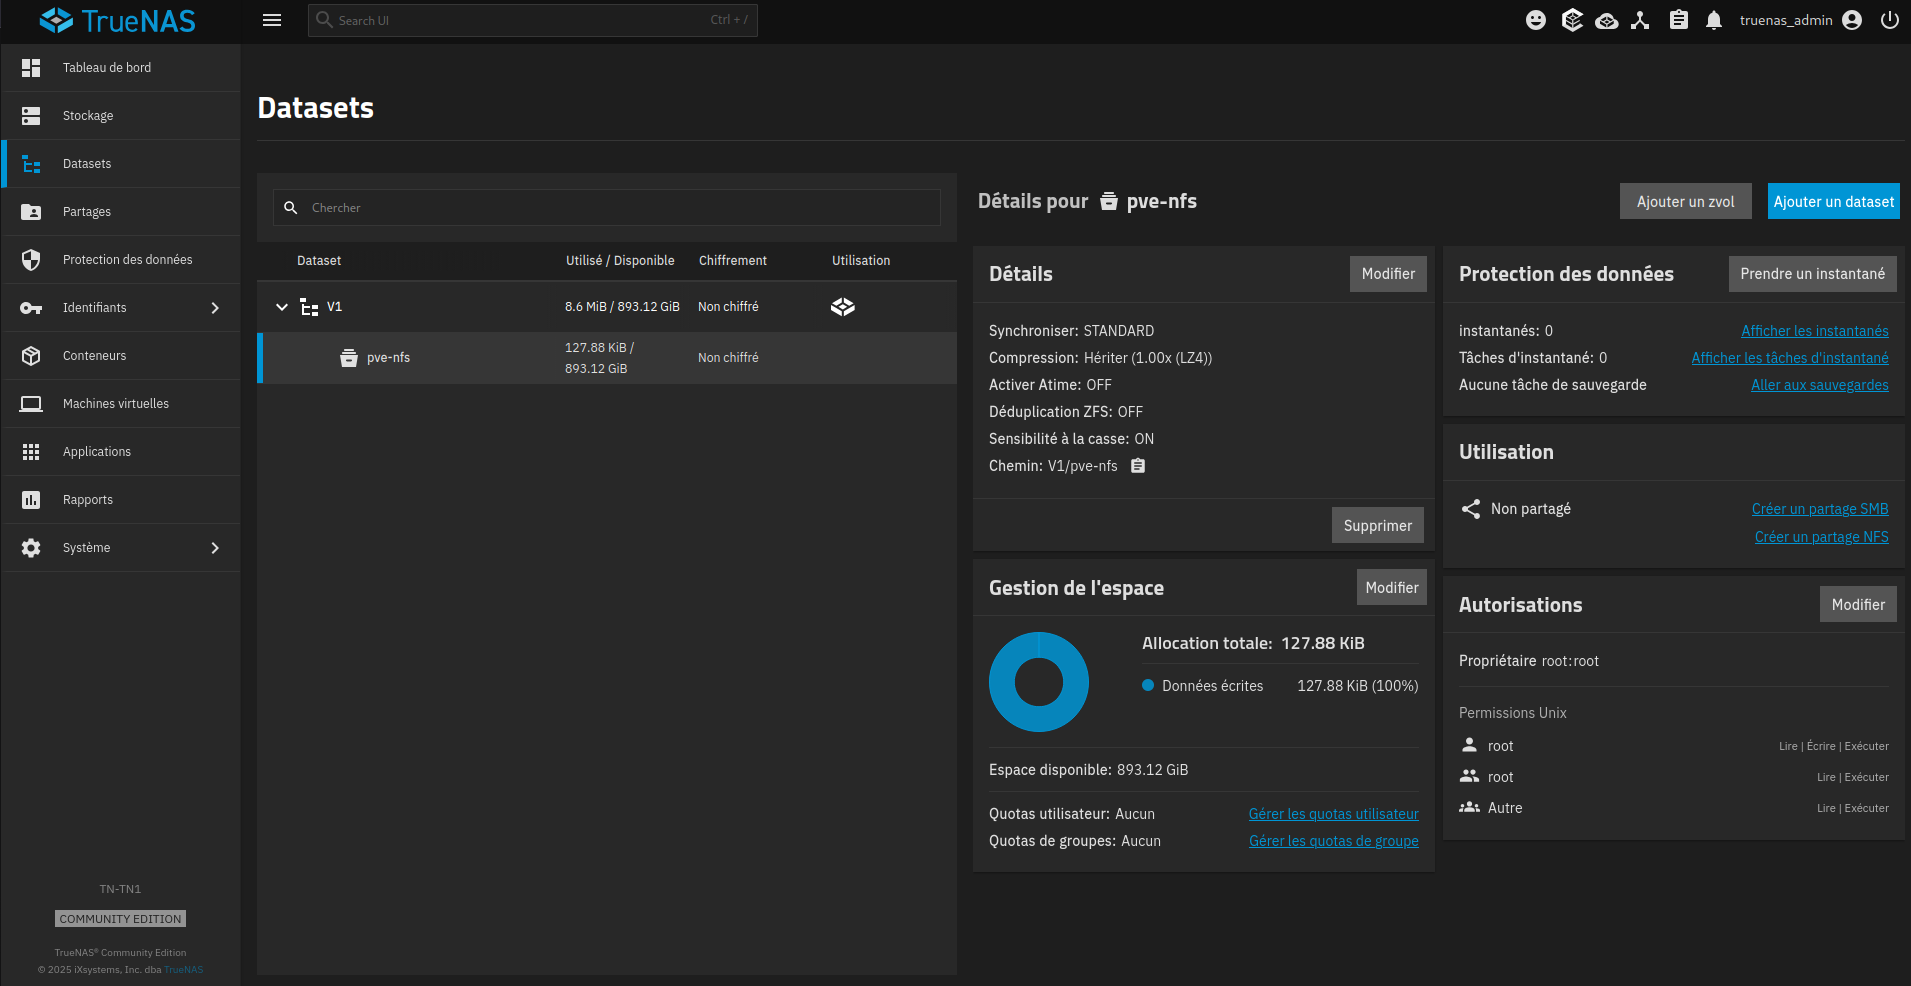1911x986 pixels.
Task: Open the Créer un partage NFS link
Action: click(x=1821, y=537)
